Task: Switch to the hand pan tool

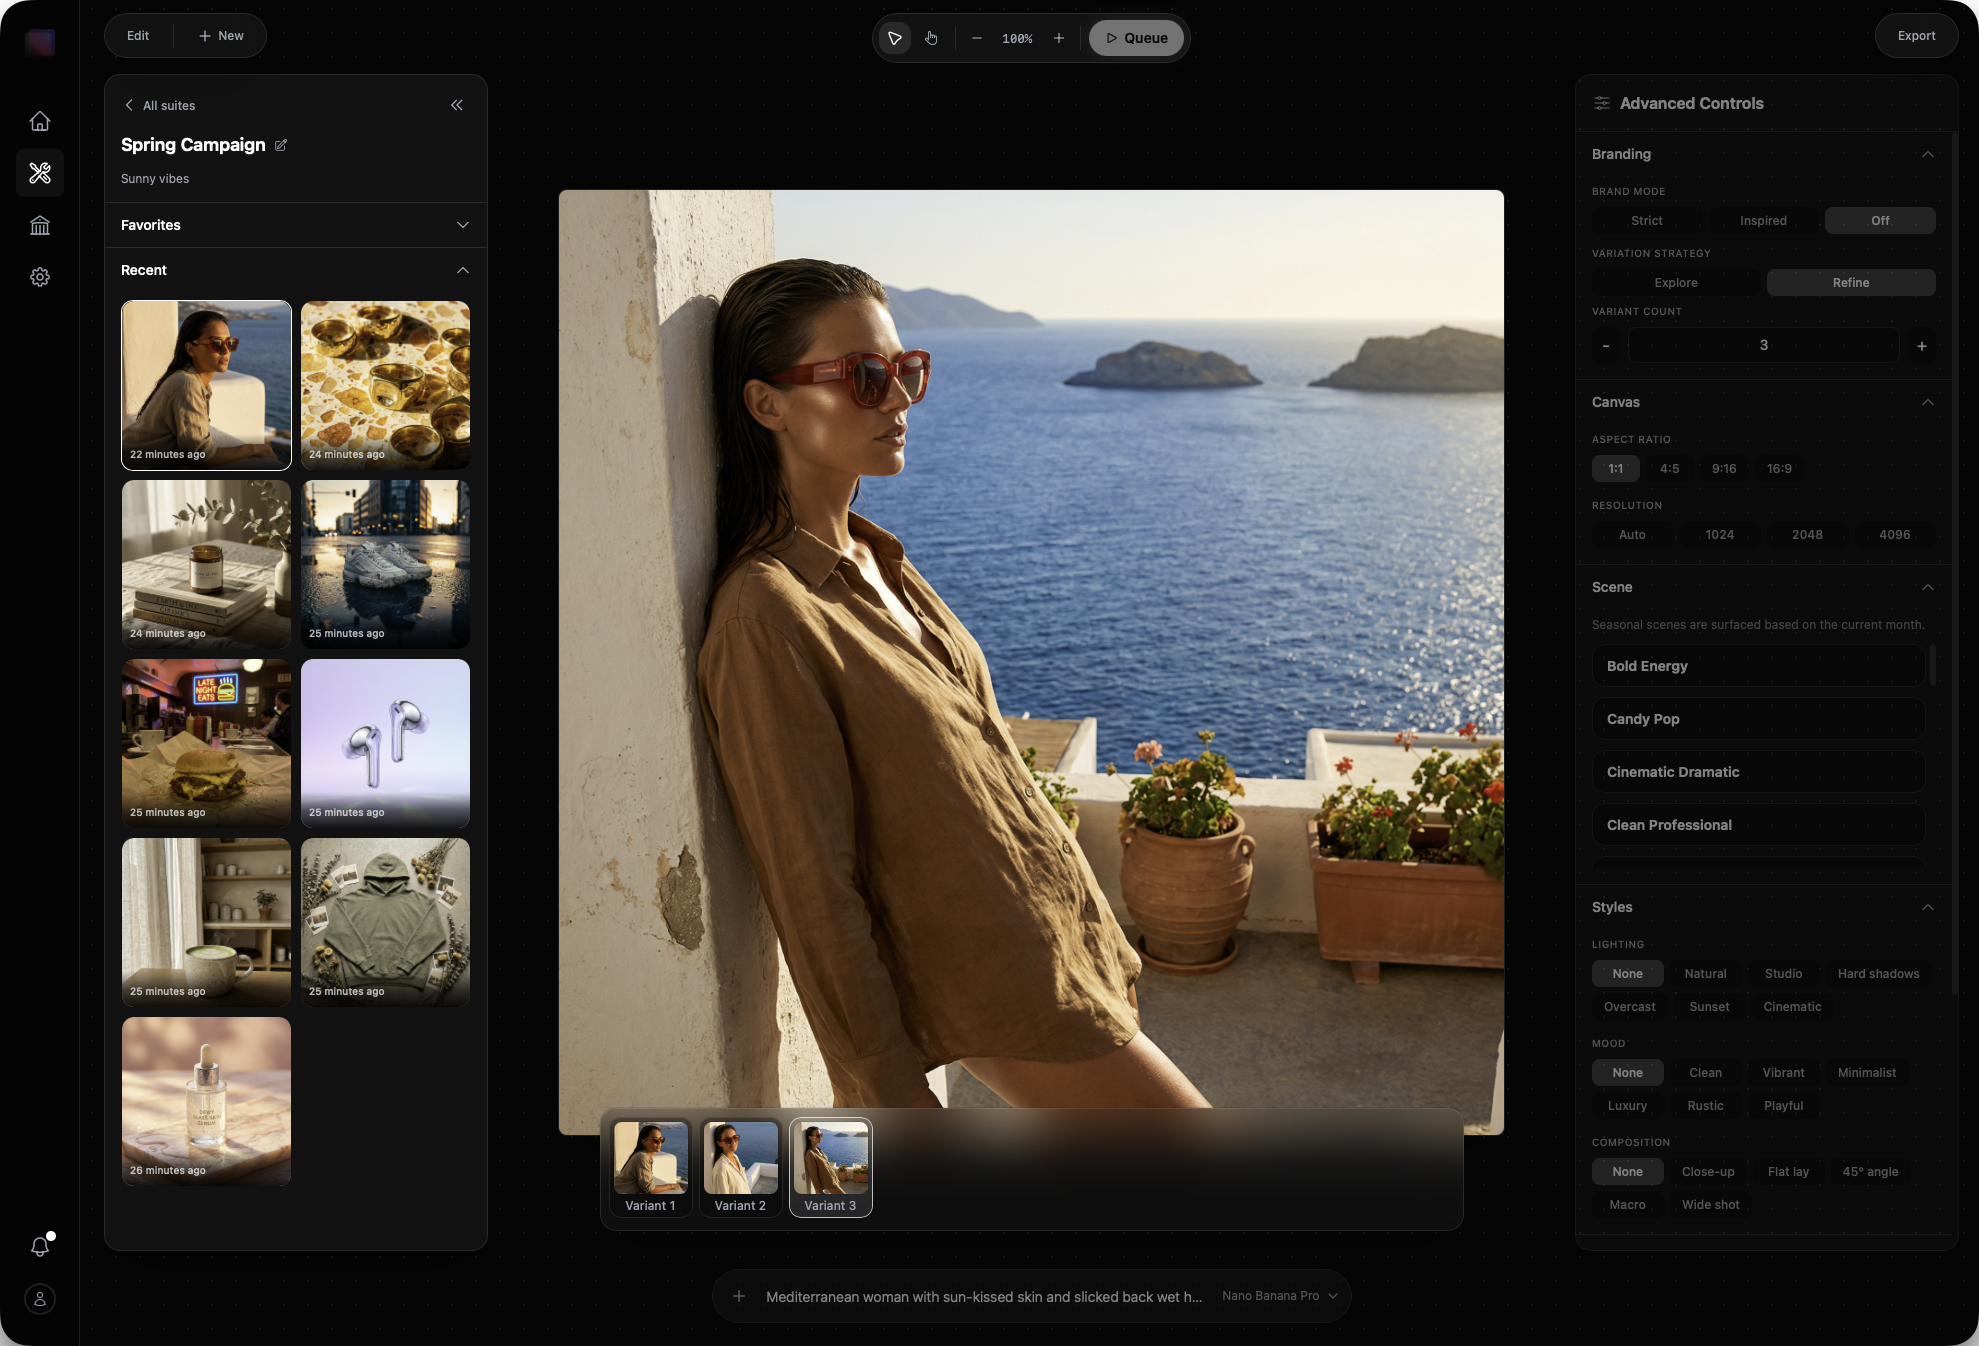Action: point(931,38)
